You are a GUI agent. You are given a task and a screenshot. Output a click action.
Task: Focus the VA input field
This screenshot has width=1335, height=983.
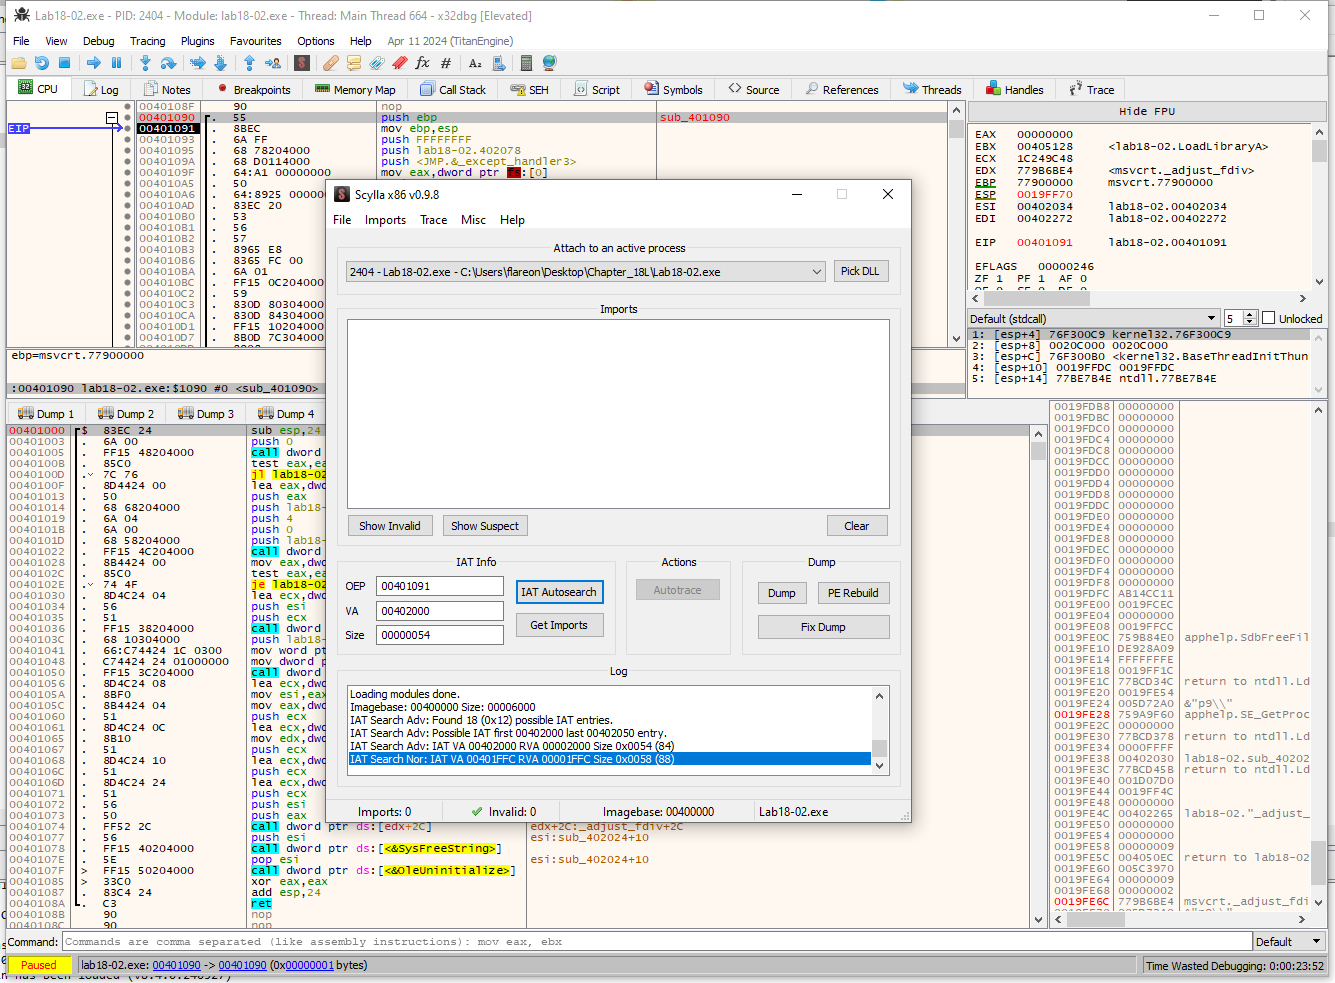click(440, 610)
